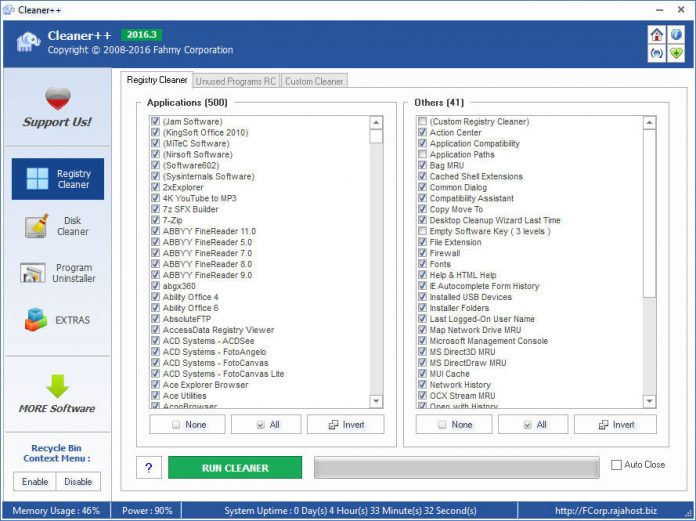This screenshot has width=696, height=521.
Task: Click All under the Applications list
Action: [266, 424]
